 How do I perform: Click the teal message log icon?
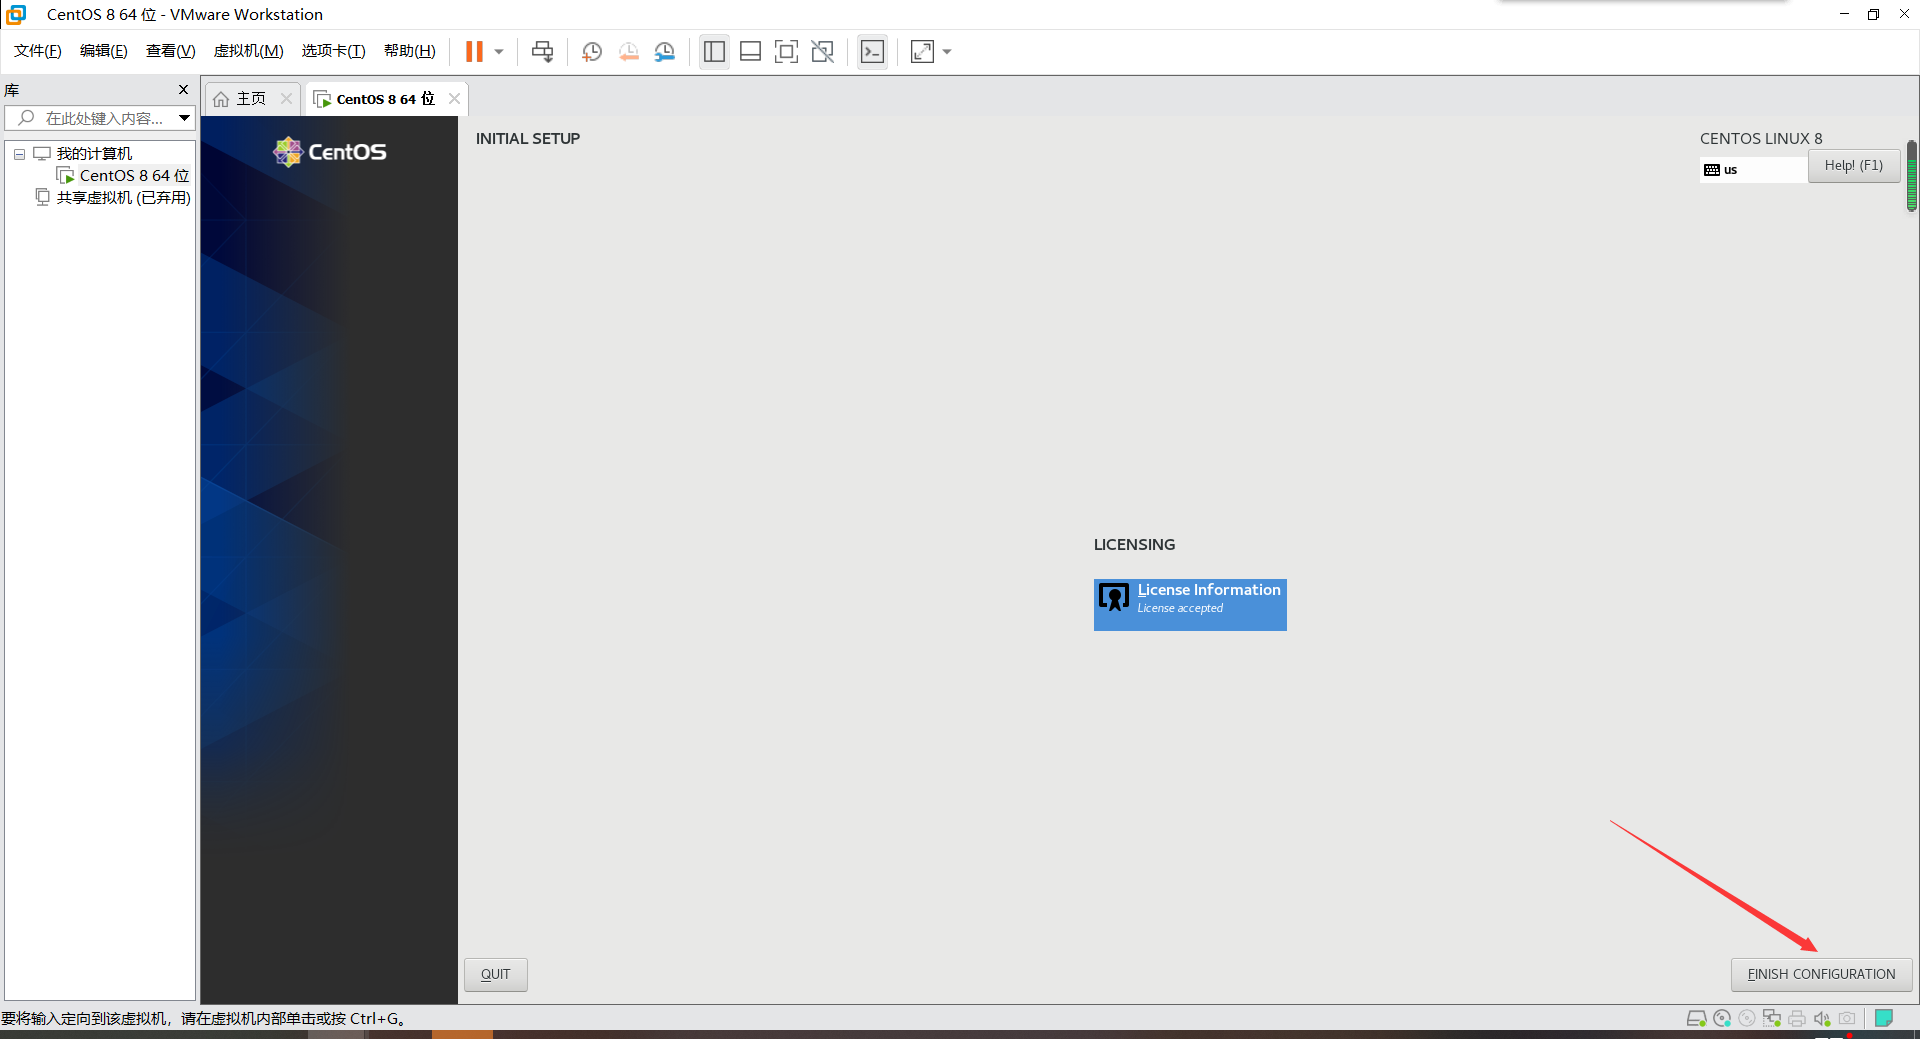pos(1884,1018)
